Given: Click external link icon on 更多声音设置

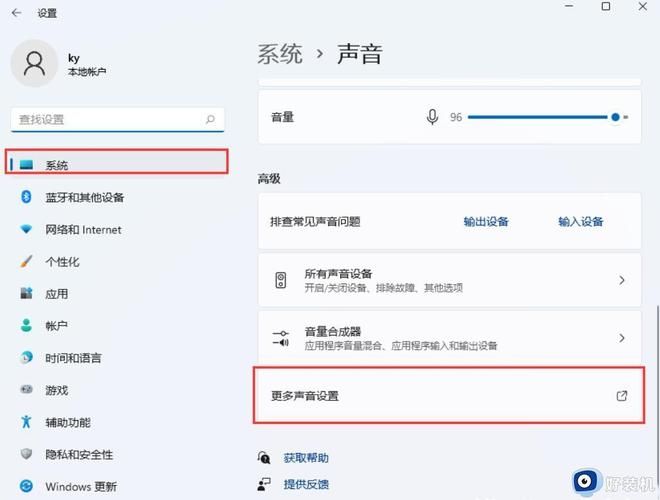Looking at the screenshot, I should 621,396.
